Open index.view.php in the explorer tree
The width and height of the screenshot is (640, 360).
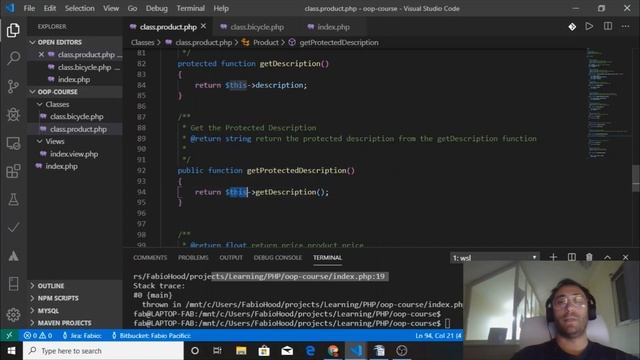(75, 154)
